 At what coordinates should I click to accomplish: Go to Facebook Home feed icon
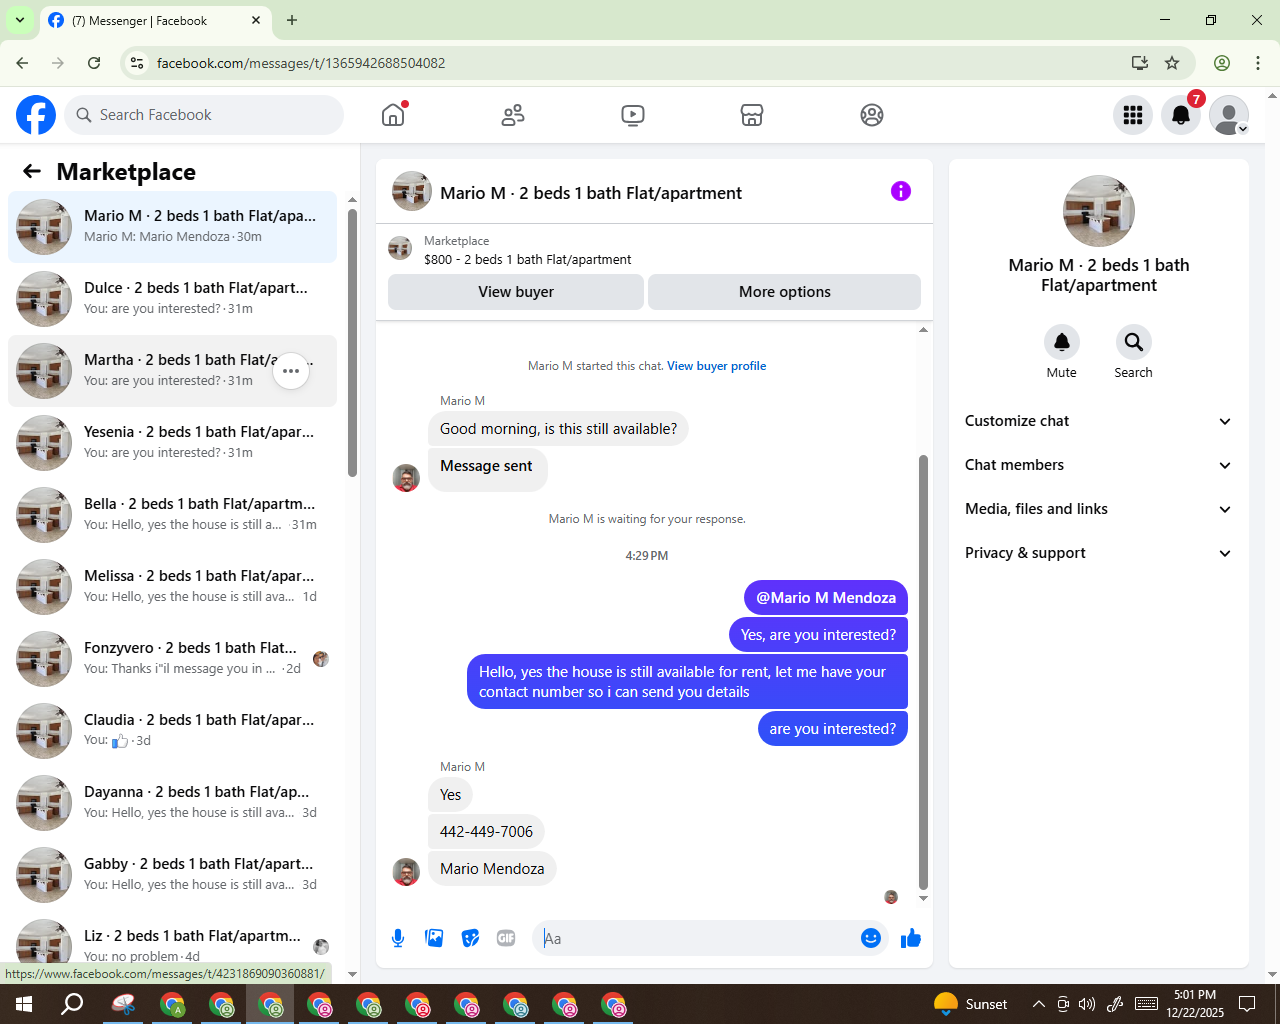click(393, 115)
